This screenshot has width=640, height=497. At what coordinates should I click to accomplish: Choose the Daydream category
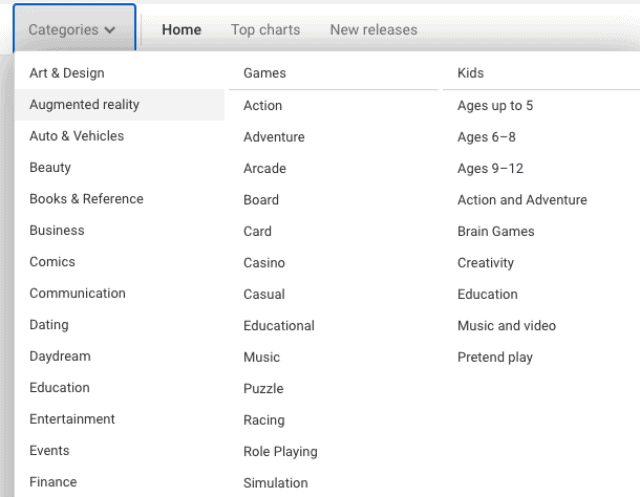(60, 356)
